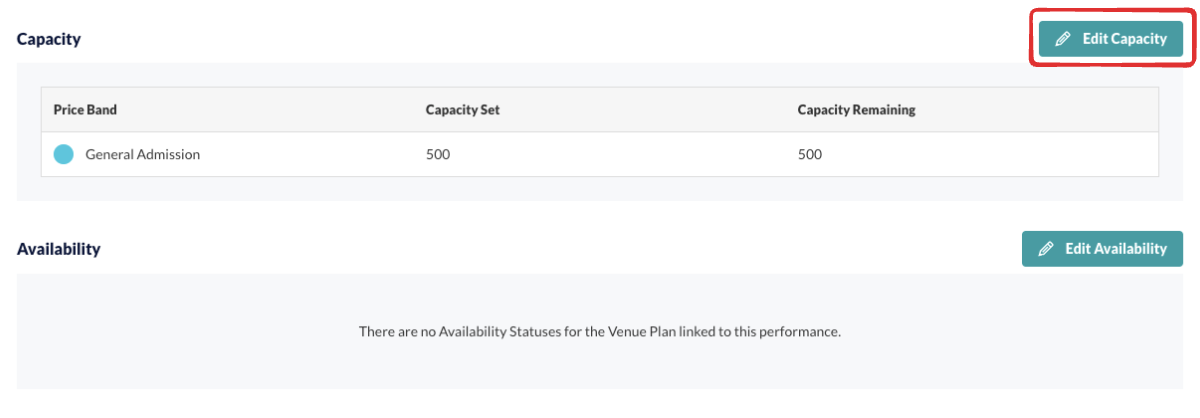The height and width of the screenshot is (418, 1200).
Task: Click the no Availability Statuses message
Action: [x=600, y=330]
